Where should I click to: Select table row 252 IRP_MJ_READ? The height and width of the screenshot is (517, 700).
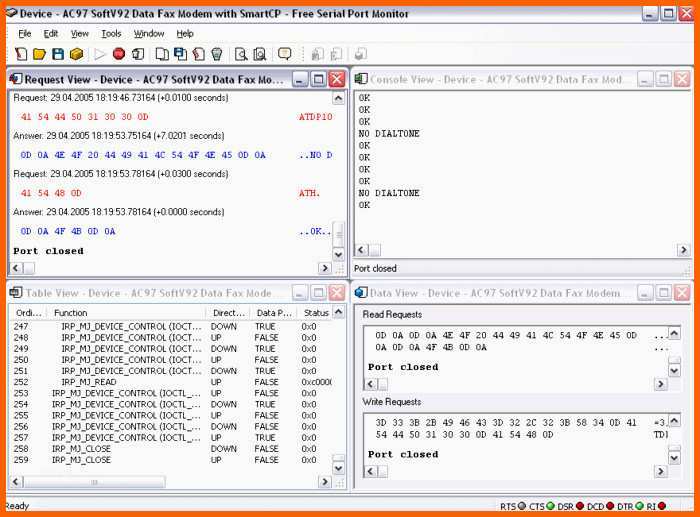pyautogui.click(x=171, y=382)
